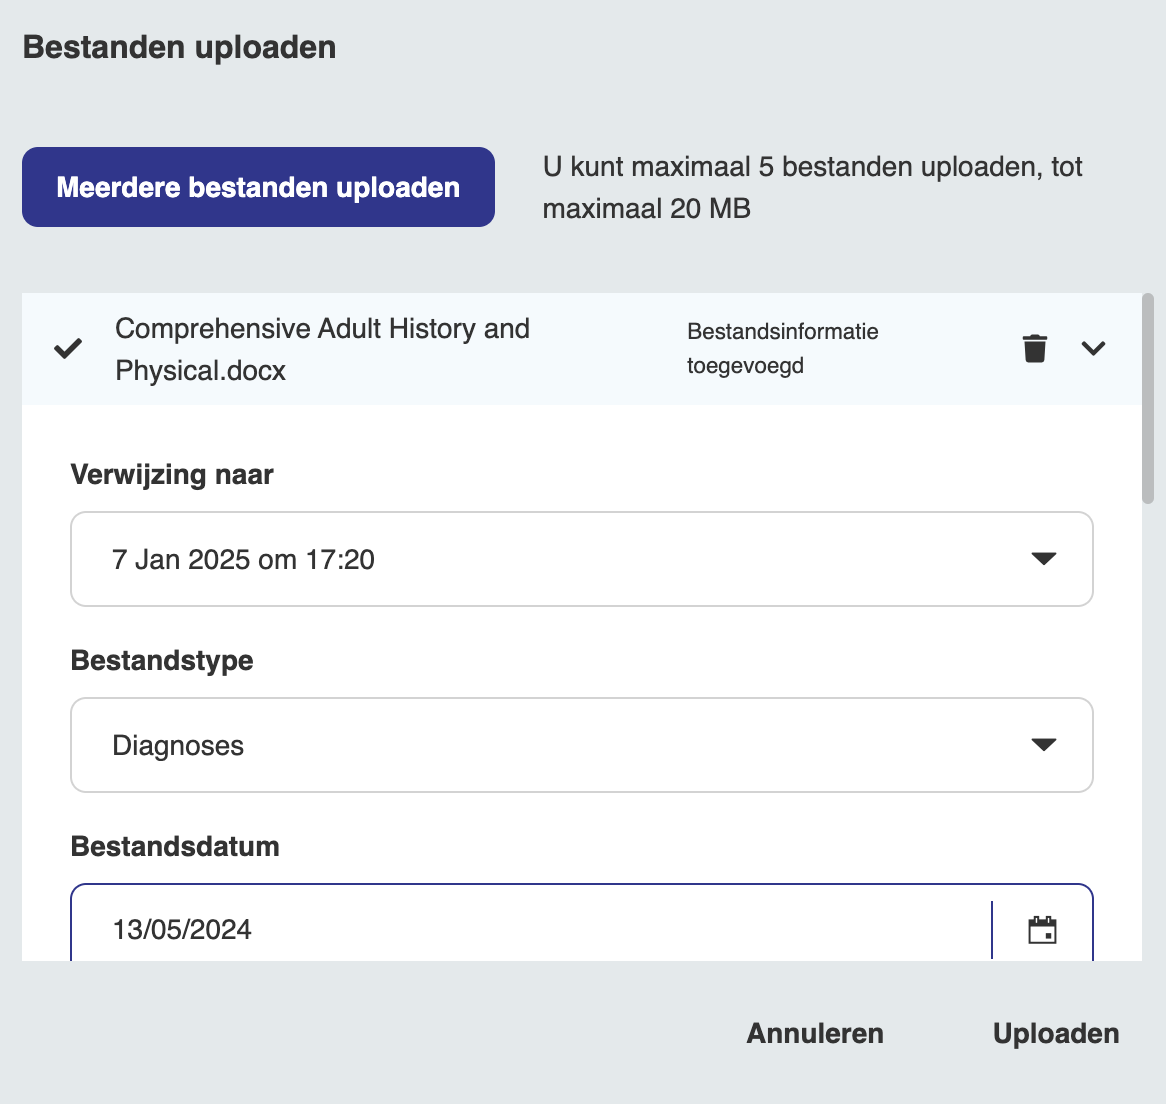The height and width of the screenshot is (1104, 1166).
Task: Click the Bestandsdatum label
Action: point(175,847)
